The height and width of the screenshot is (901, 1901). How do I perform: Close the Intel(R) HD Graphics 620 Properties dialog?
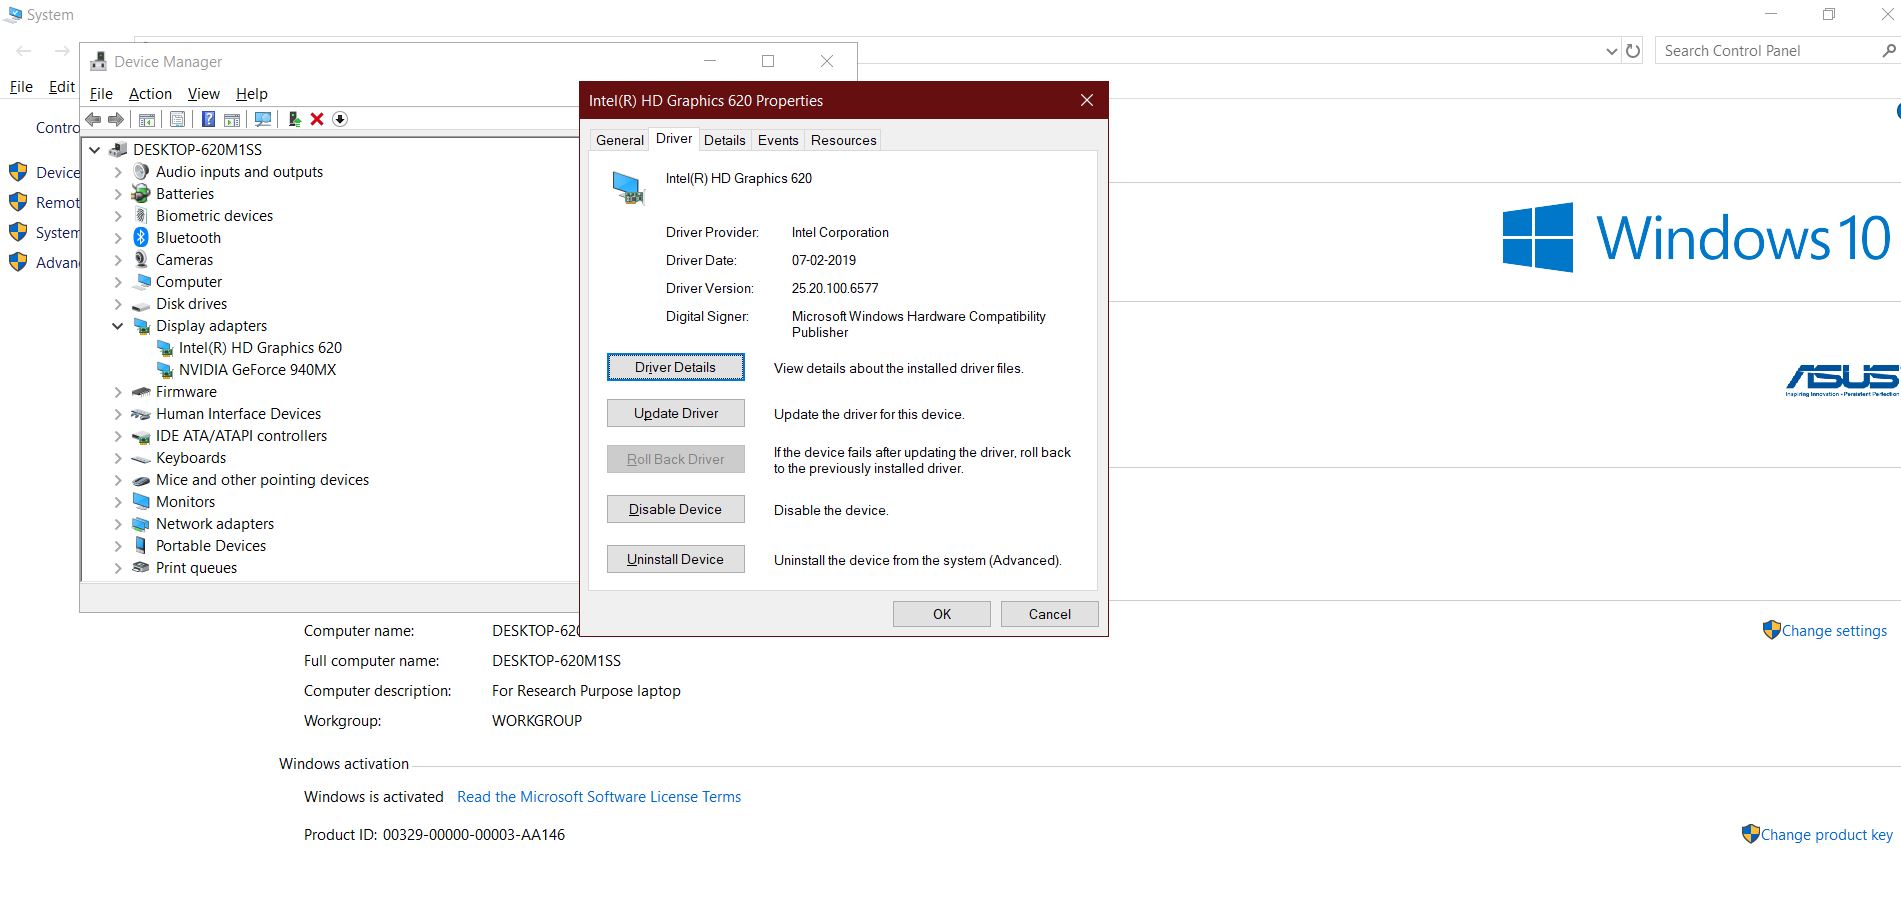coord(1087,100)
